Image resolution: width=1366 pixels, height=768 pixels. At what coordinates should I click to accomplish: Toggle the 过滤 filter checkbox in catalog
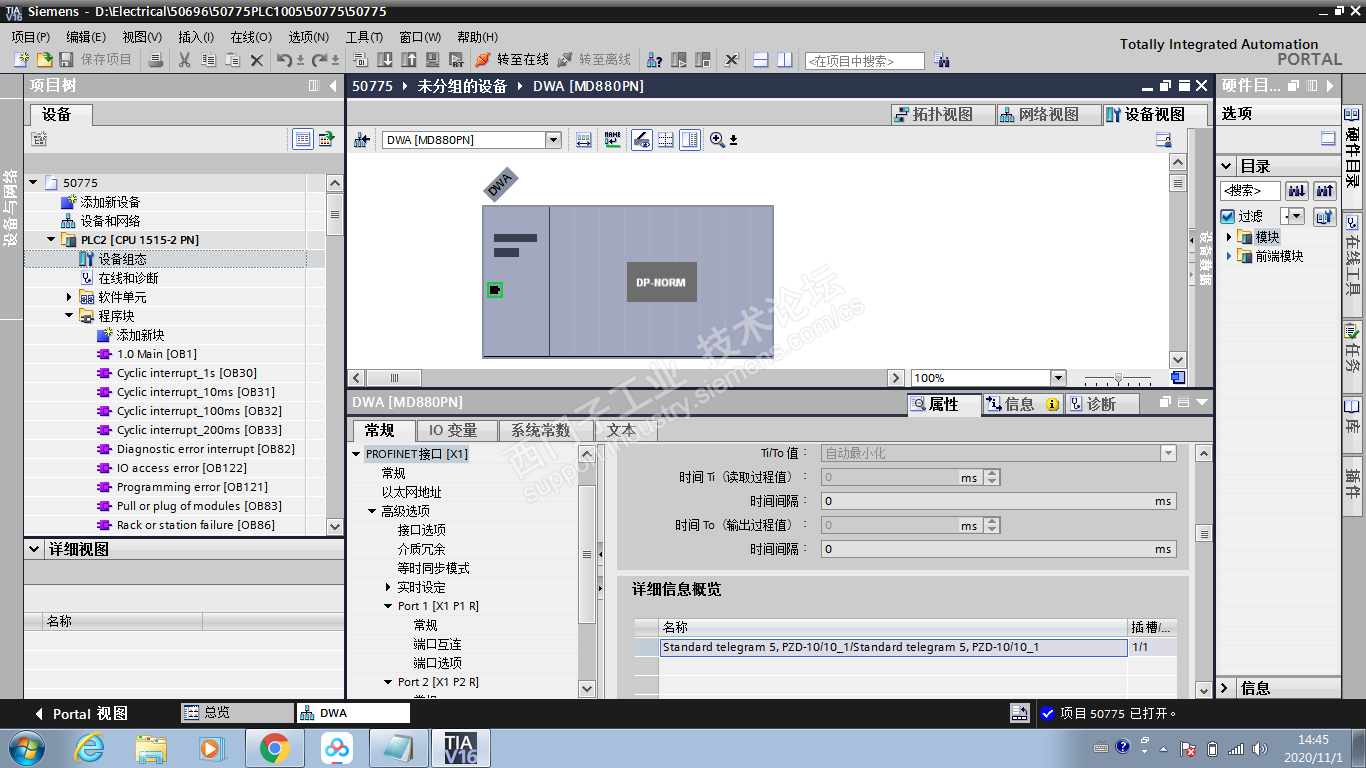(x=1228, y=216)
